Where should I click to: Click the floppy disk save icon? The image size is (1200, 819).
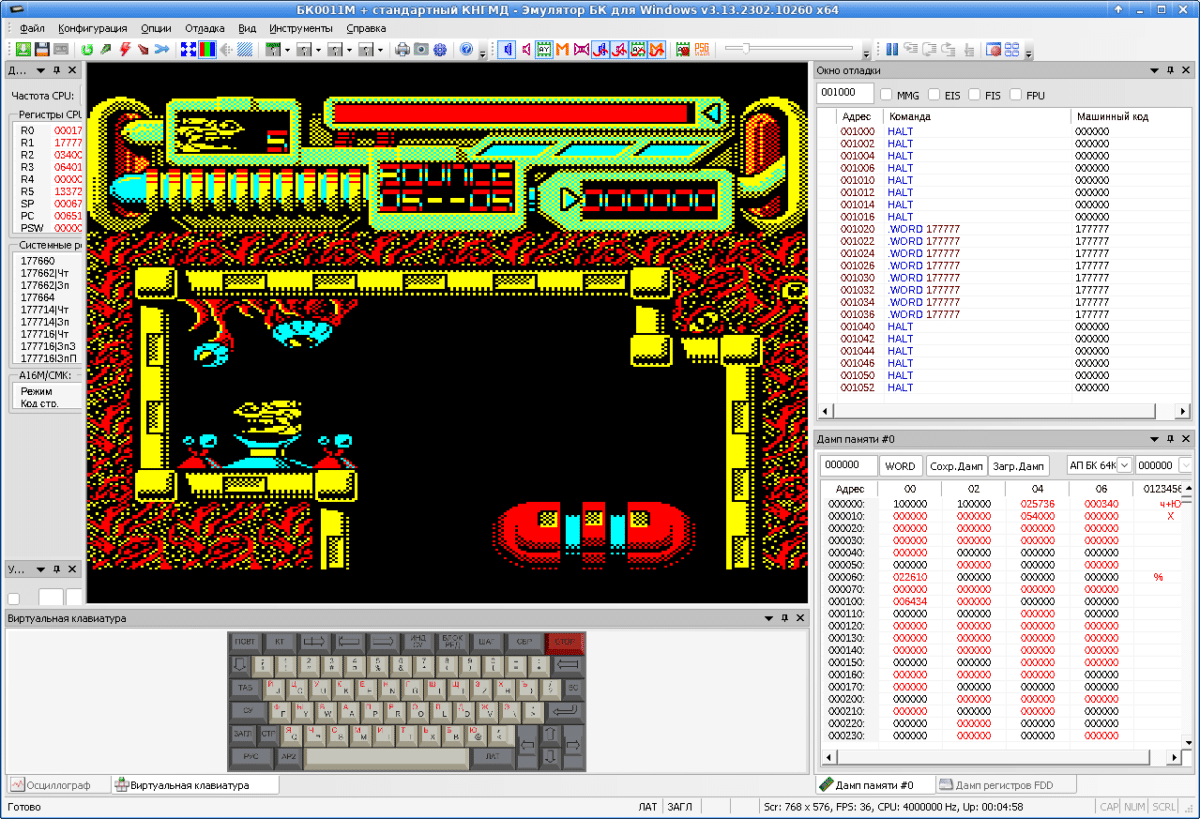(42, 49)
